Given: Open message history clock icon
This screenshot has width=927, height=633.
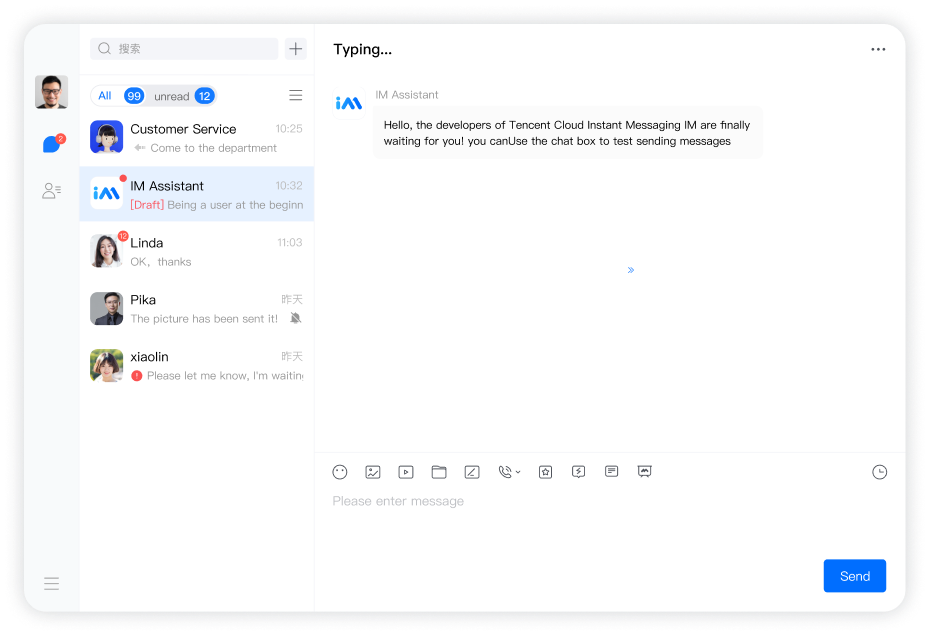Looking at the screenshot, I should click(x=879, y=472).
